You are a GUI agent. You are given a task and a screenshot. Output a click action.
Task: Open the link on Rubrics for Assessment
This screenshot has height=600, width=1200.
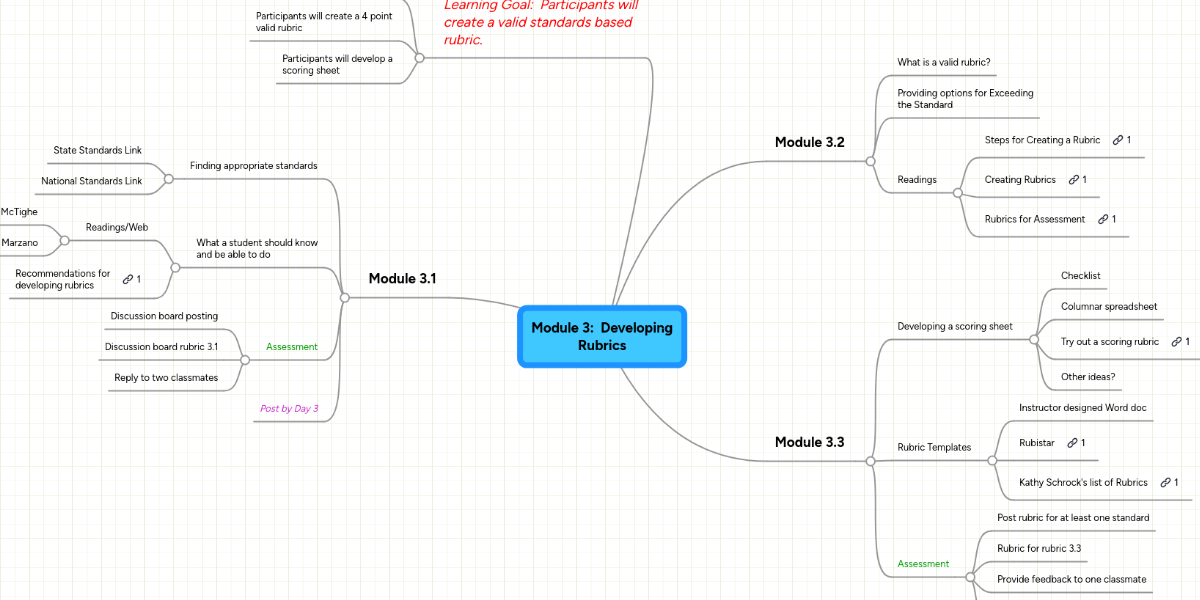pyautogui.click(x=1104, y=219)
